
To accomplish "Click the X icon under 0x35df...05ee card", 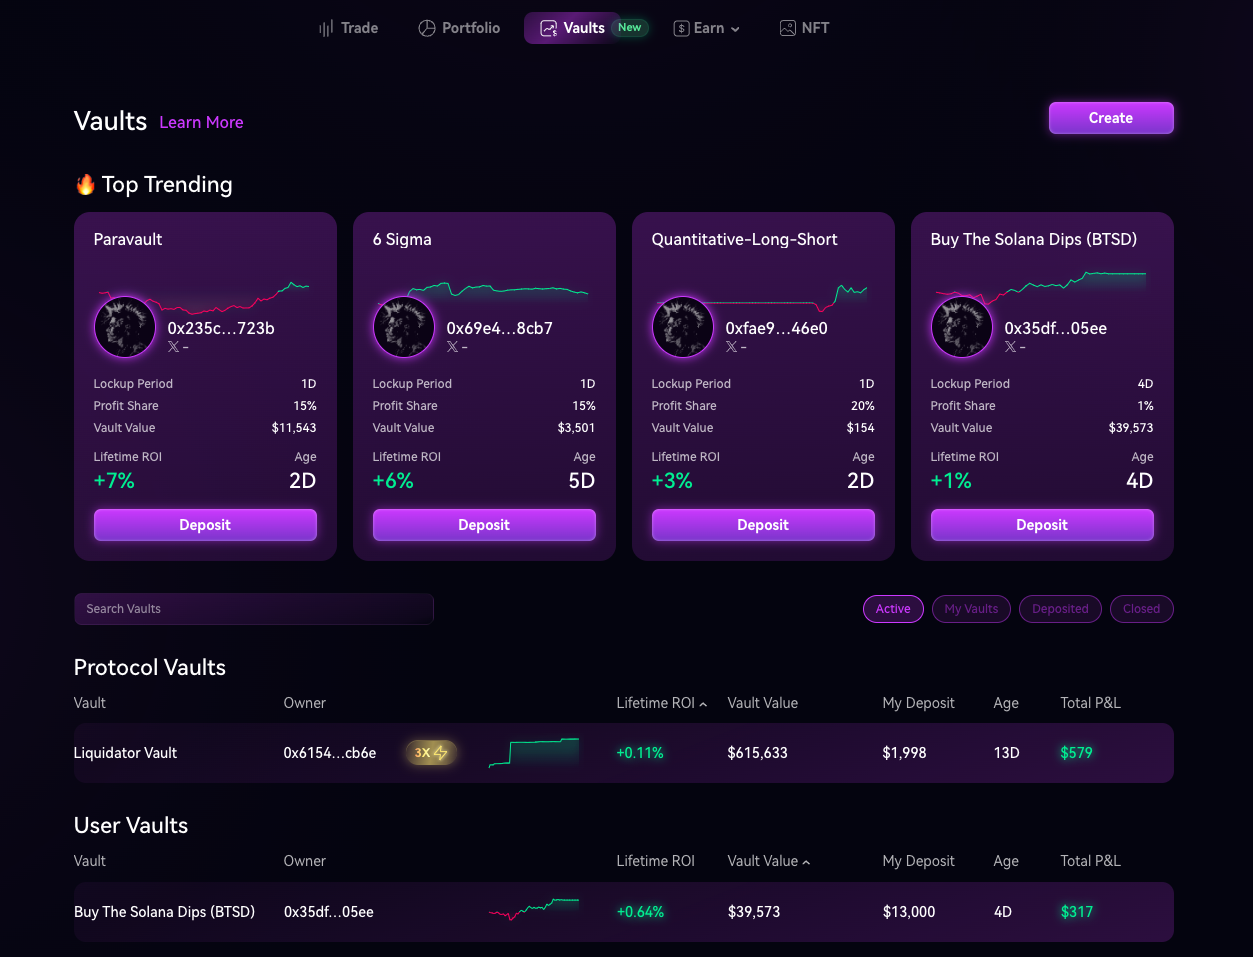I will [1011, 347].
